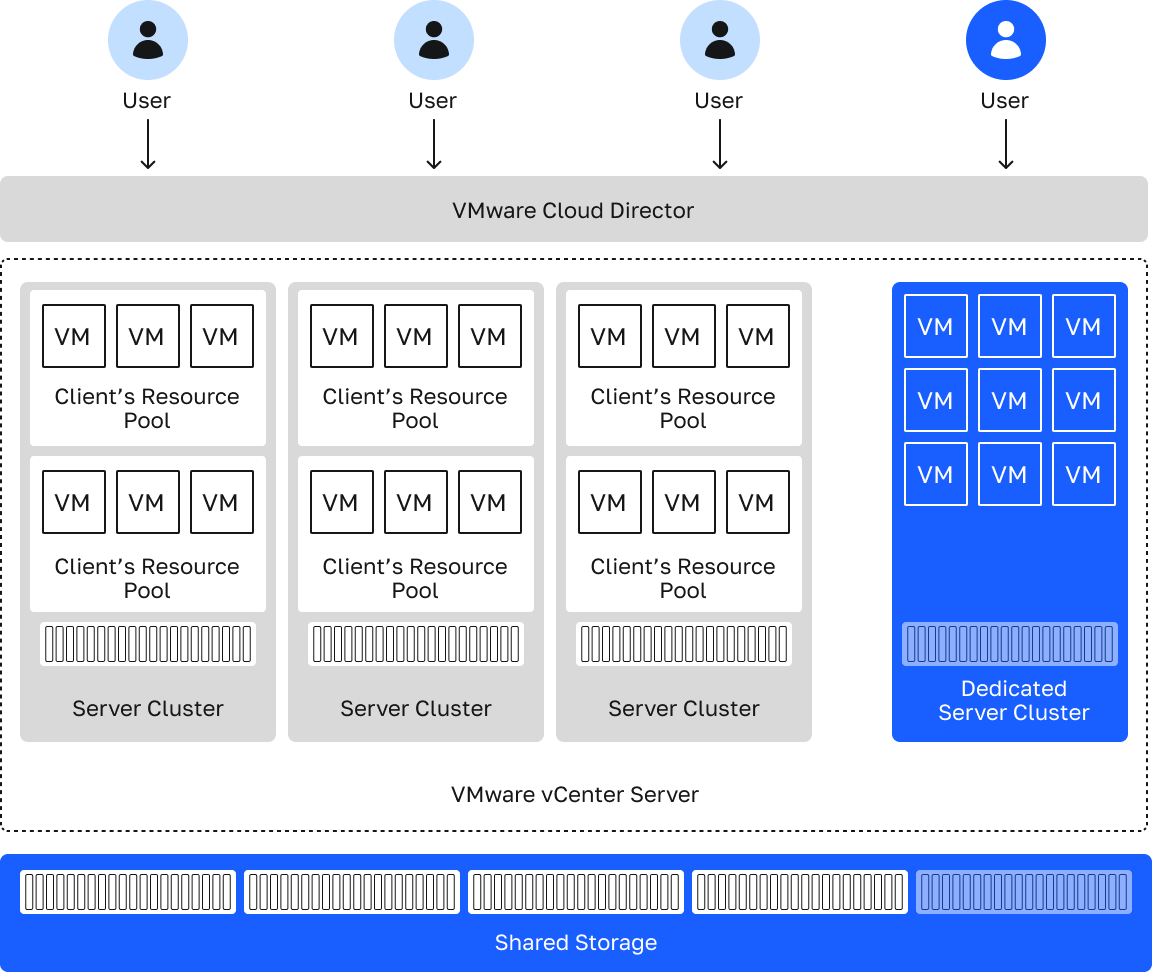Click the VMware Cloud Director bar
Viewport: 1152px width, 972px height.
(573, 210)
